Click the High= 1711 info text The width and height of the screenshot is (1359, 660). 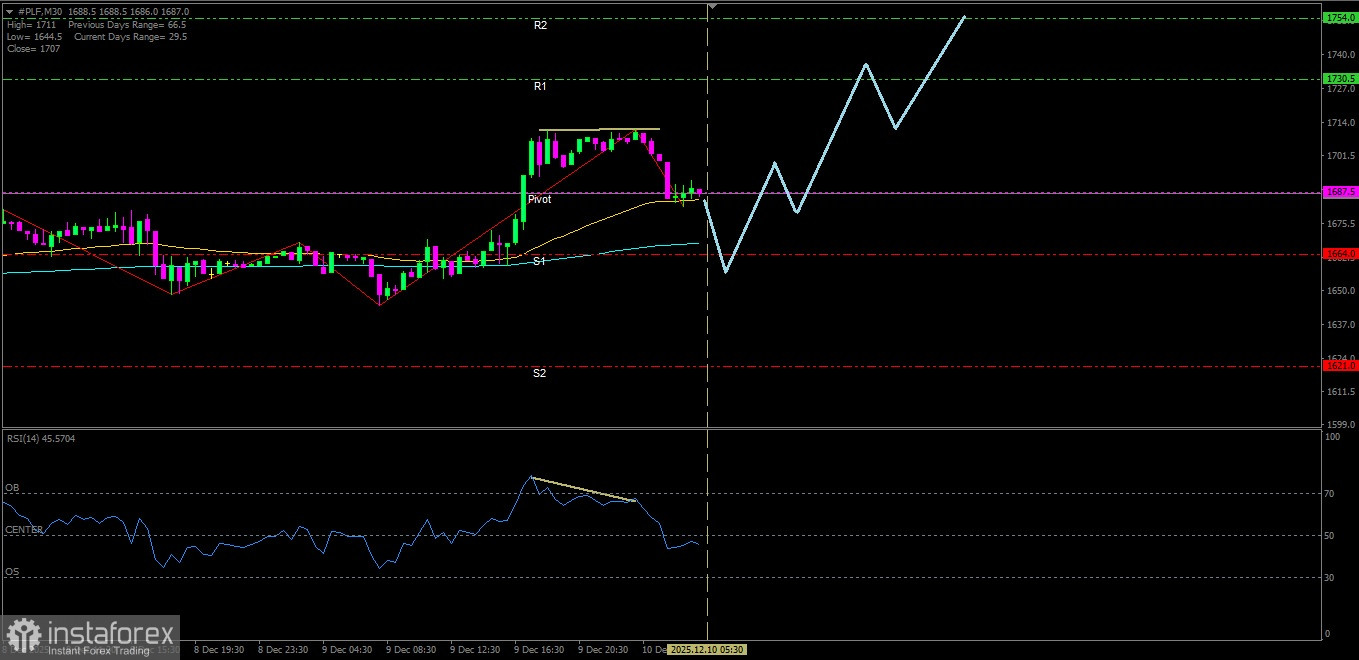coord(31,24)
